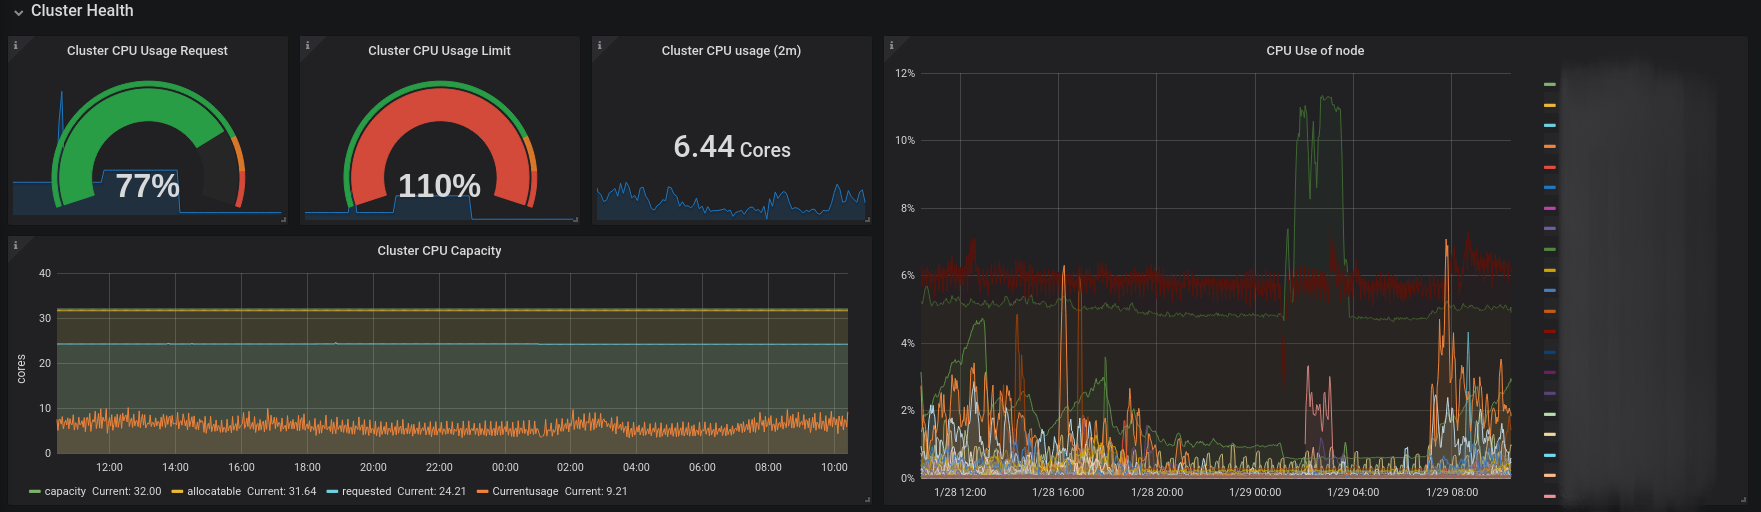This screenshot has width=1761, height=512.
Task: Toggle the capacity series in the legend
Action: click(x=65, y=492)
